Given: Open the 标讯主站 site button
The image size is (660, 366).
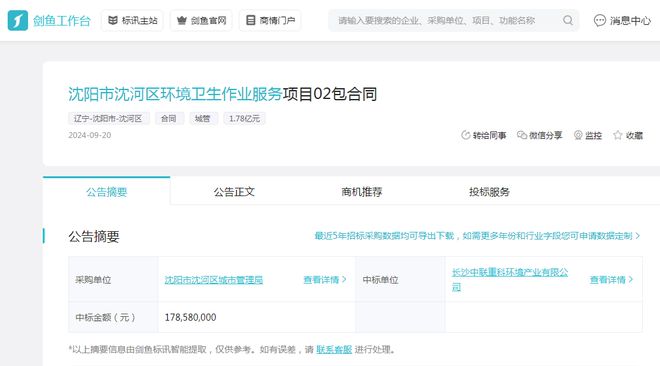Looking at the screenshot, I should pos(132,20).
